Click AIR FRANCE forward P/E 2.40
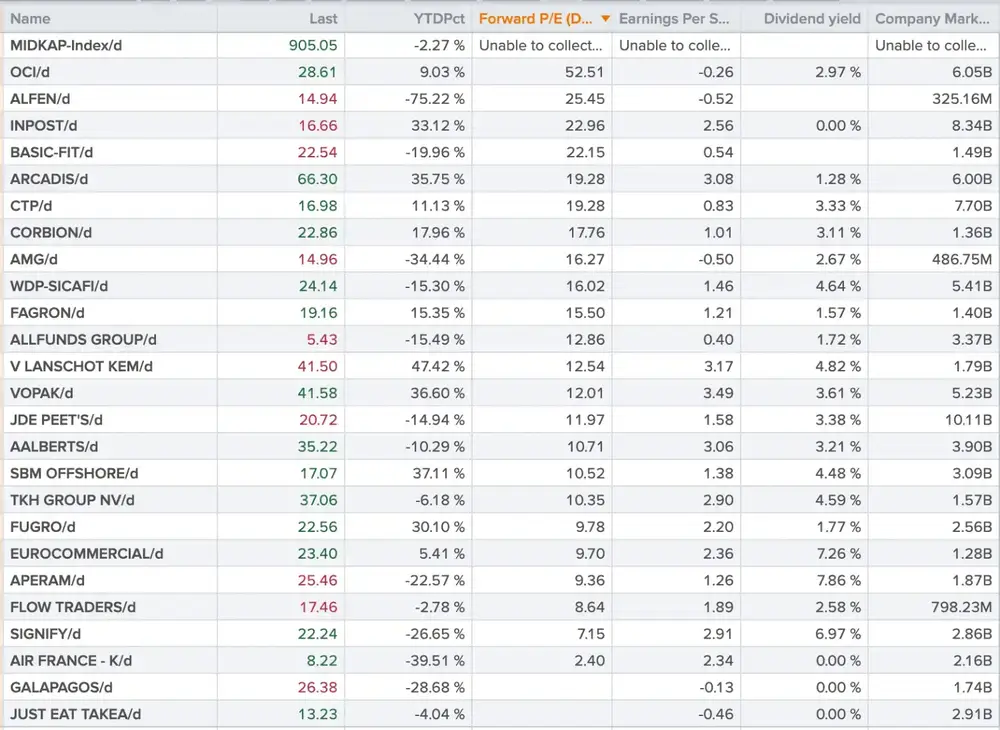Image resolution: width=1000 pixels, height=730 pixels. [x=589, y=661]
